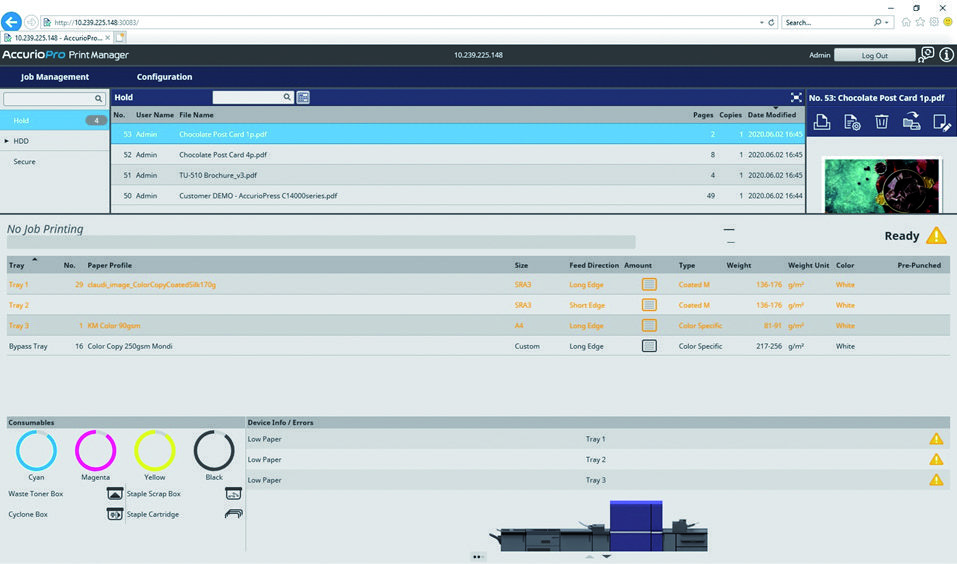The width and height of the screenshot is (957, 564).
Task: Open the browser address bar dropdown arrow
Action: 762,23
